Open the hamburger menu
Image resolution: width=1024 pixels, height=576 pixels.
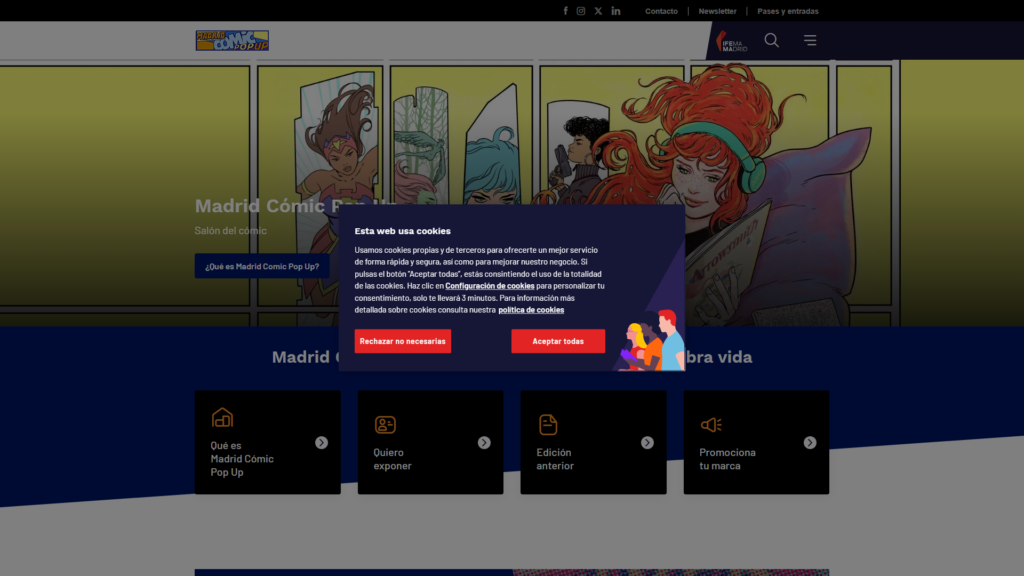(x=810, y=40)
